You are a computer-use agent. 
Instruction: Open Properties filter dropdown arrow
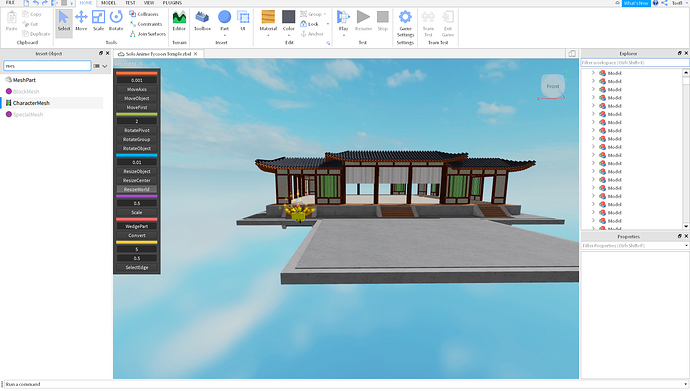(686, 246)
